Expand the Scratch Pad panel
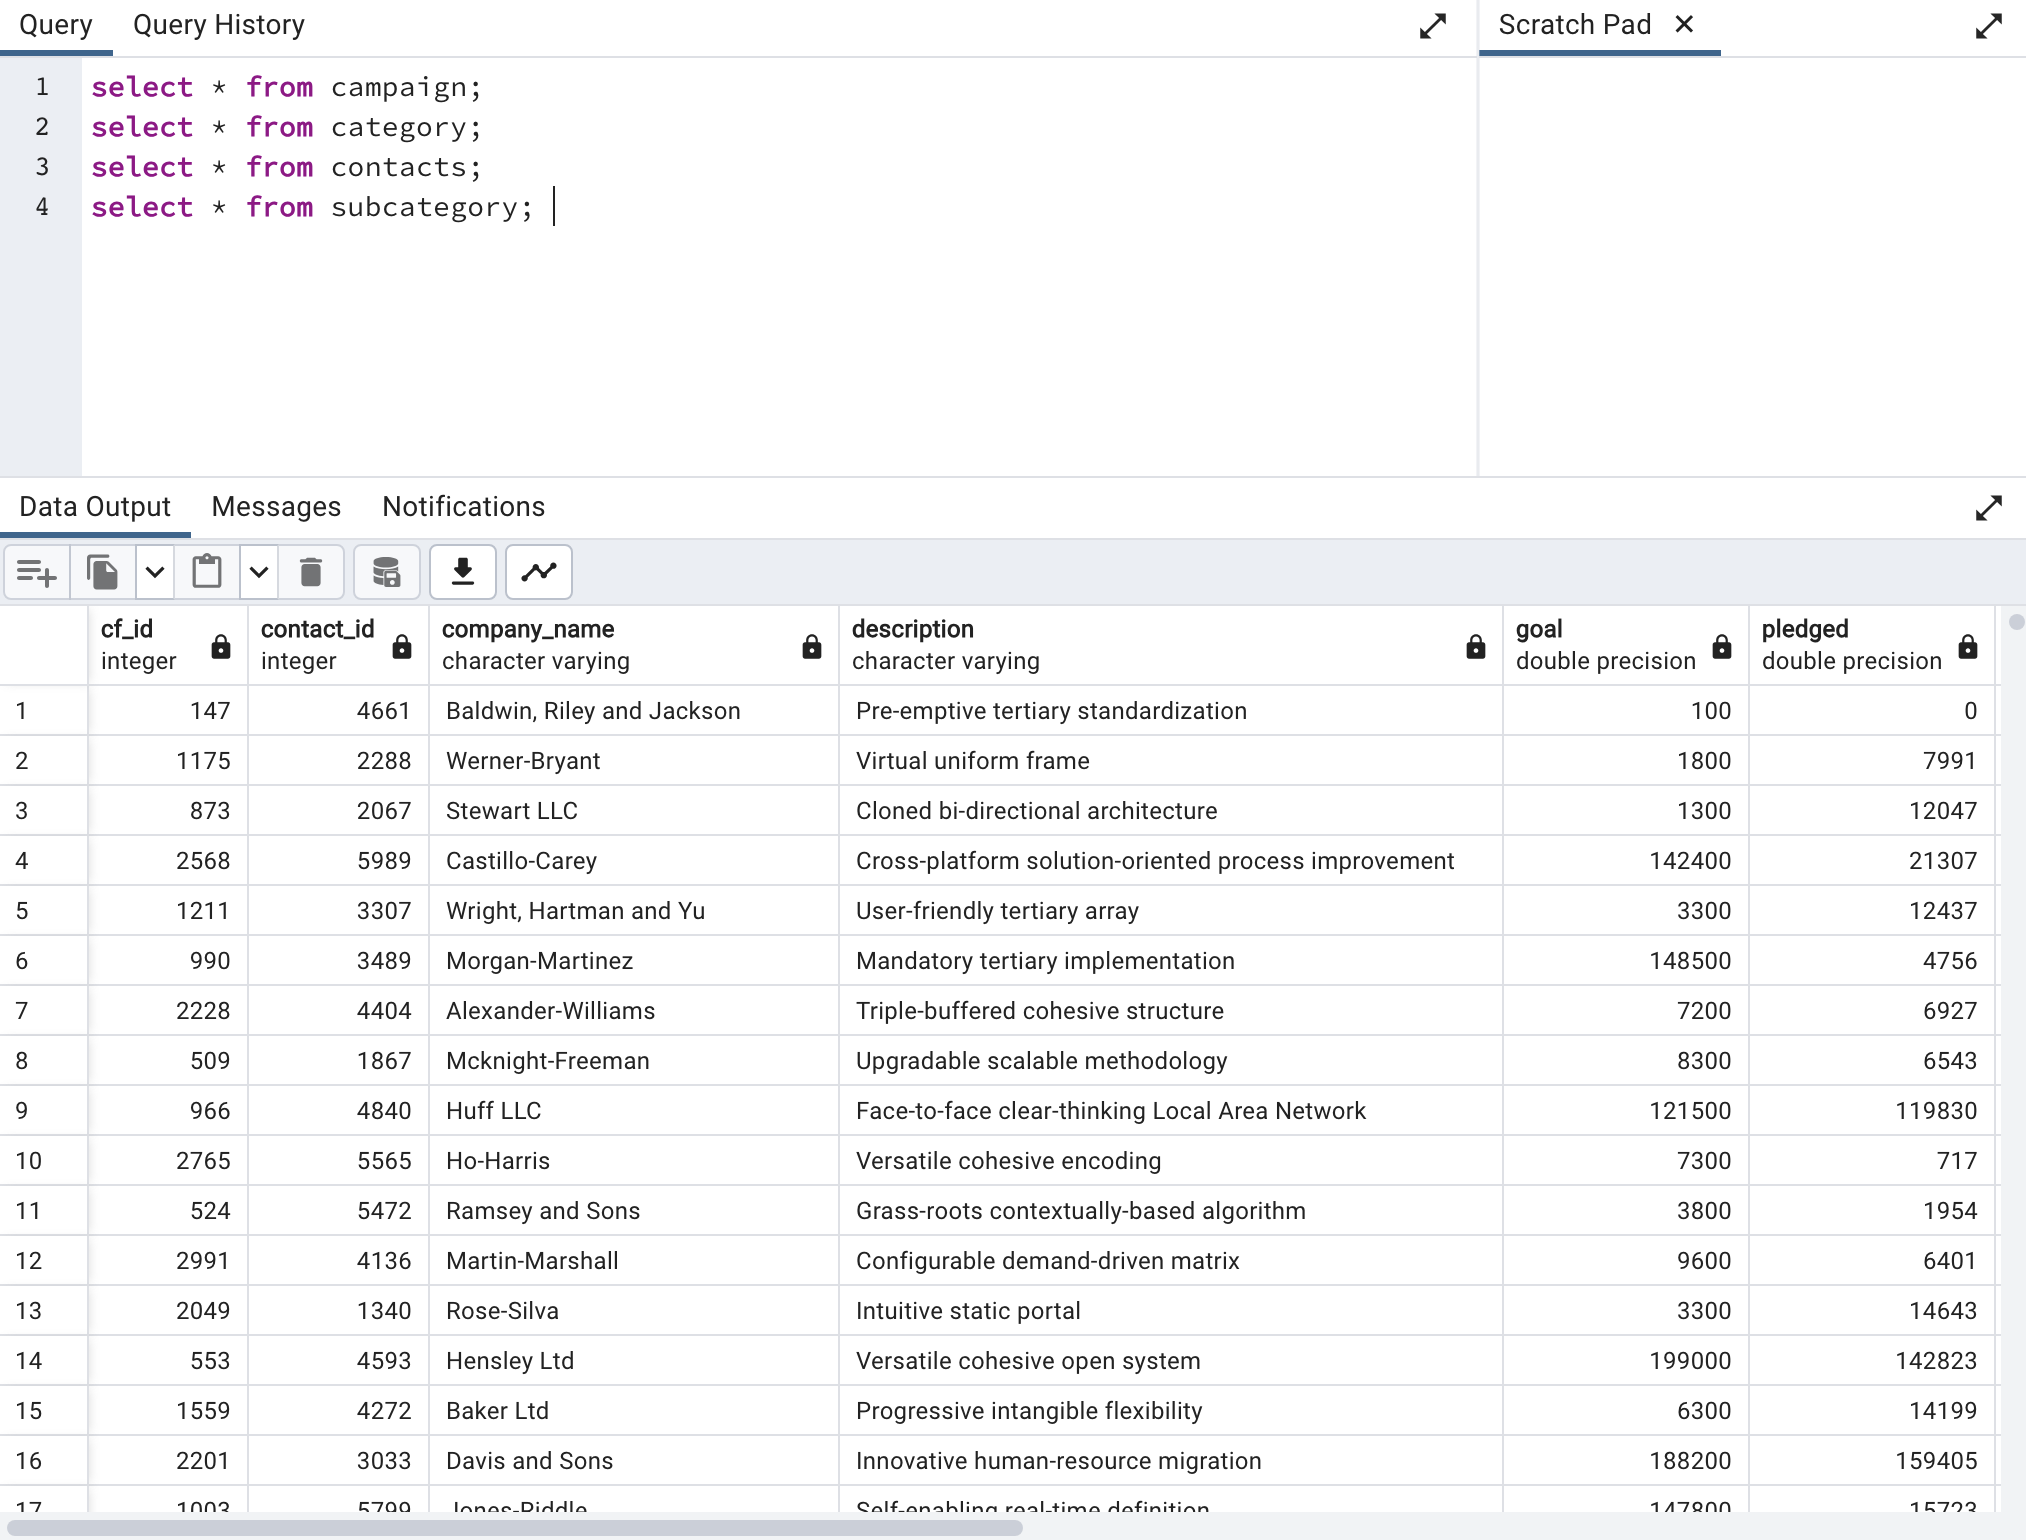Viewport: 2026px width, 1540px height. pyautogui.click(x=1990, y=24)
